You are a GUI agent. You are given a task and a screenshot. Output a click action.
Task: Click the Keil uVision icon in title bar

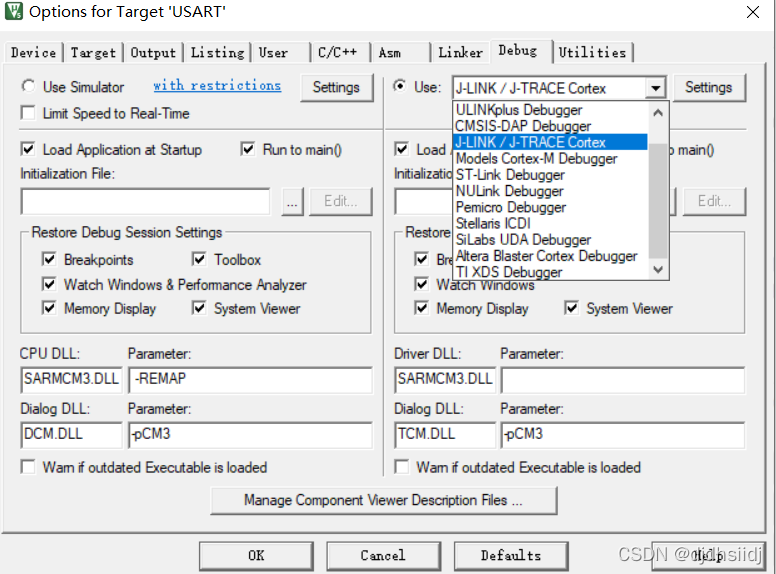13,11
